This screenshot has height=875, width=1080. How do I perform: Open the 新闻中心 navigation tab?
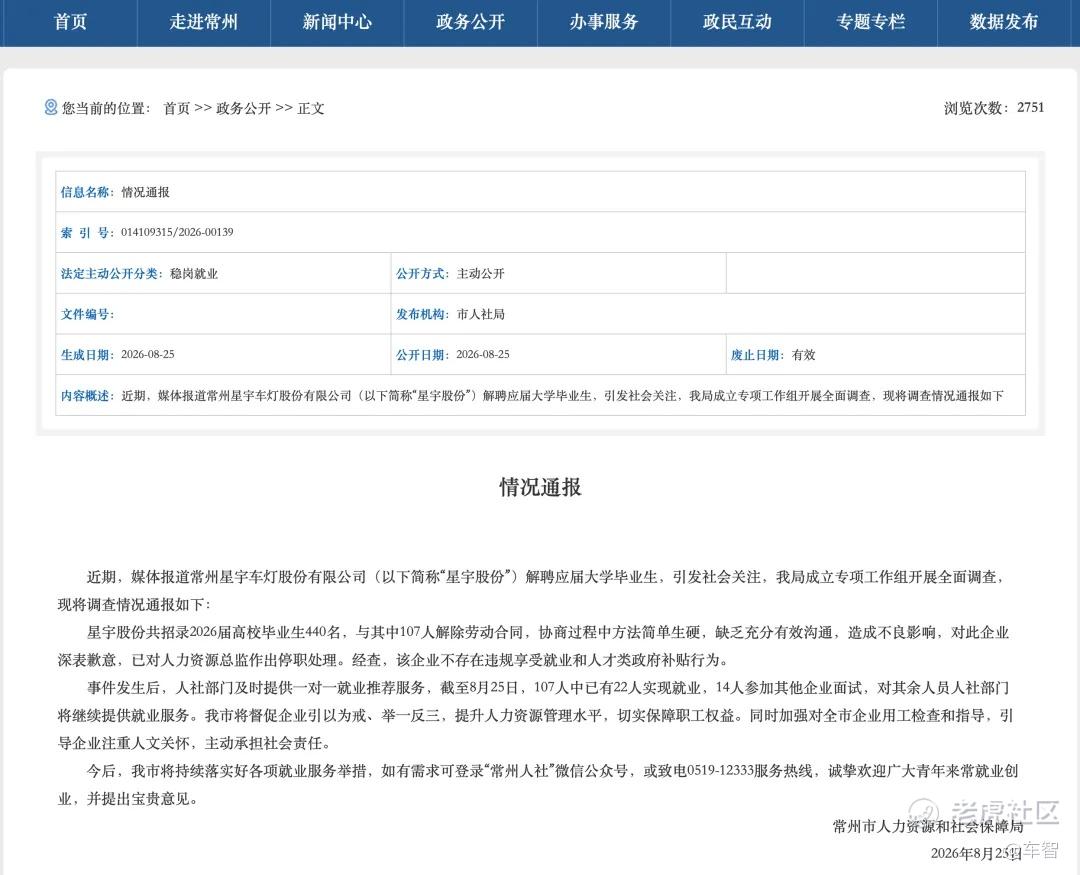click(x=337, y=22)
